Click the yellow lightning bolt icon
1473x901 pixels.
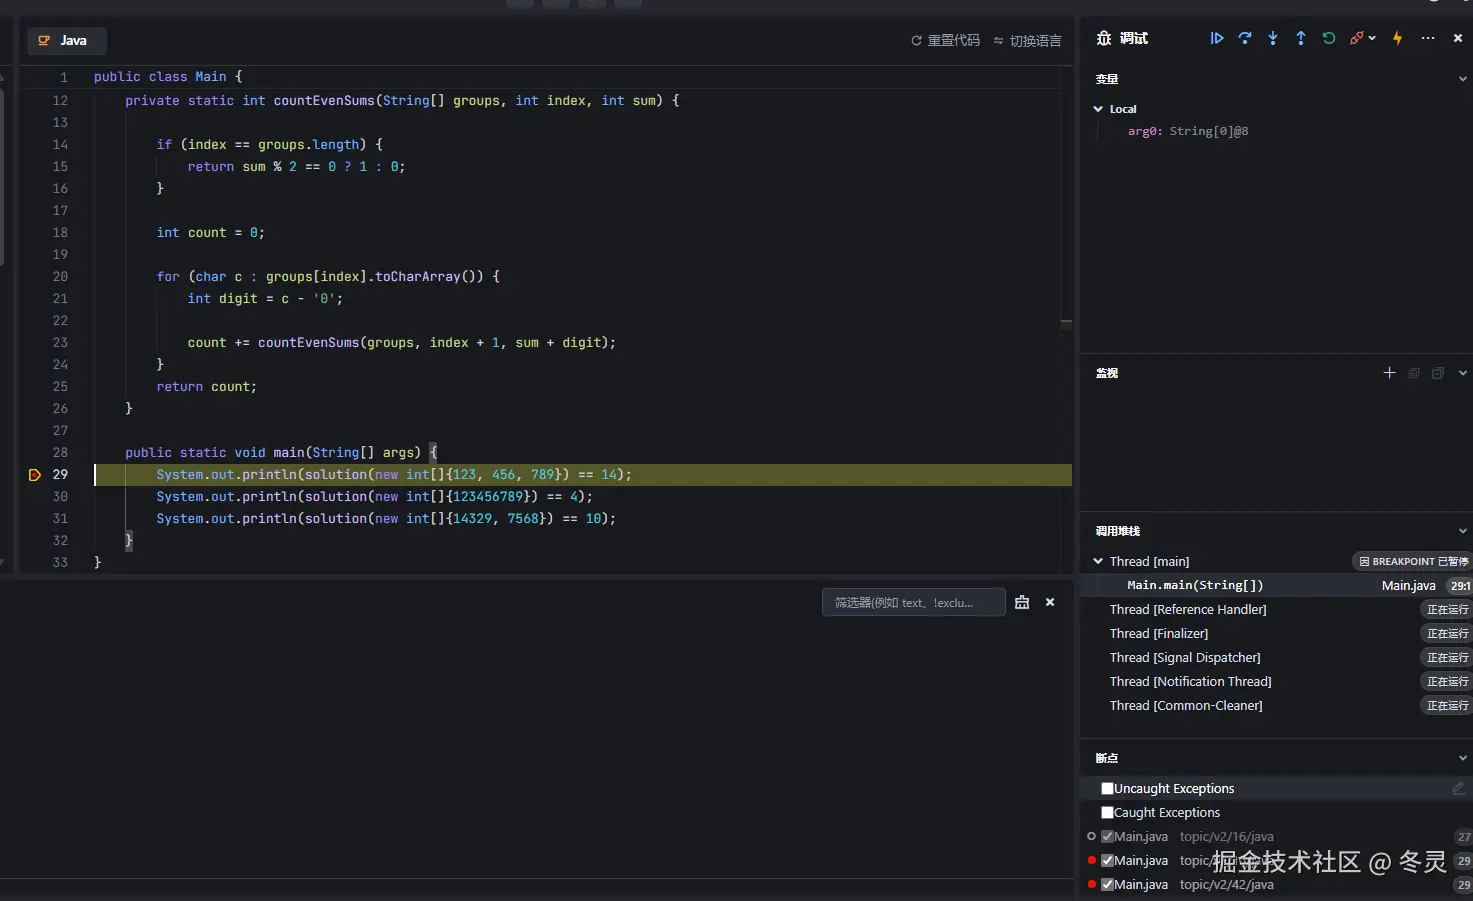1397,38
